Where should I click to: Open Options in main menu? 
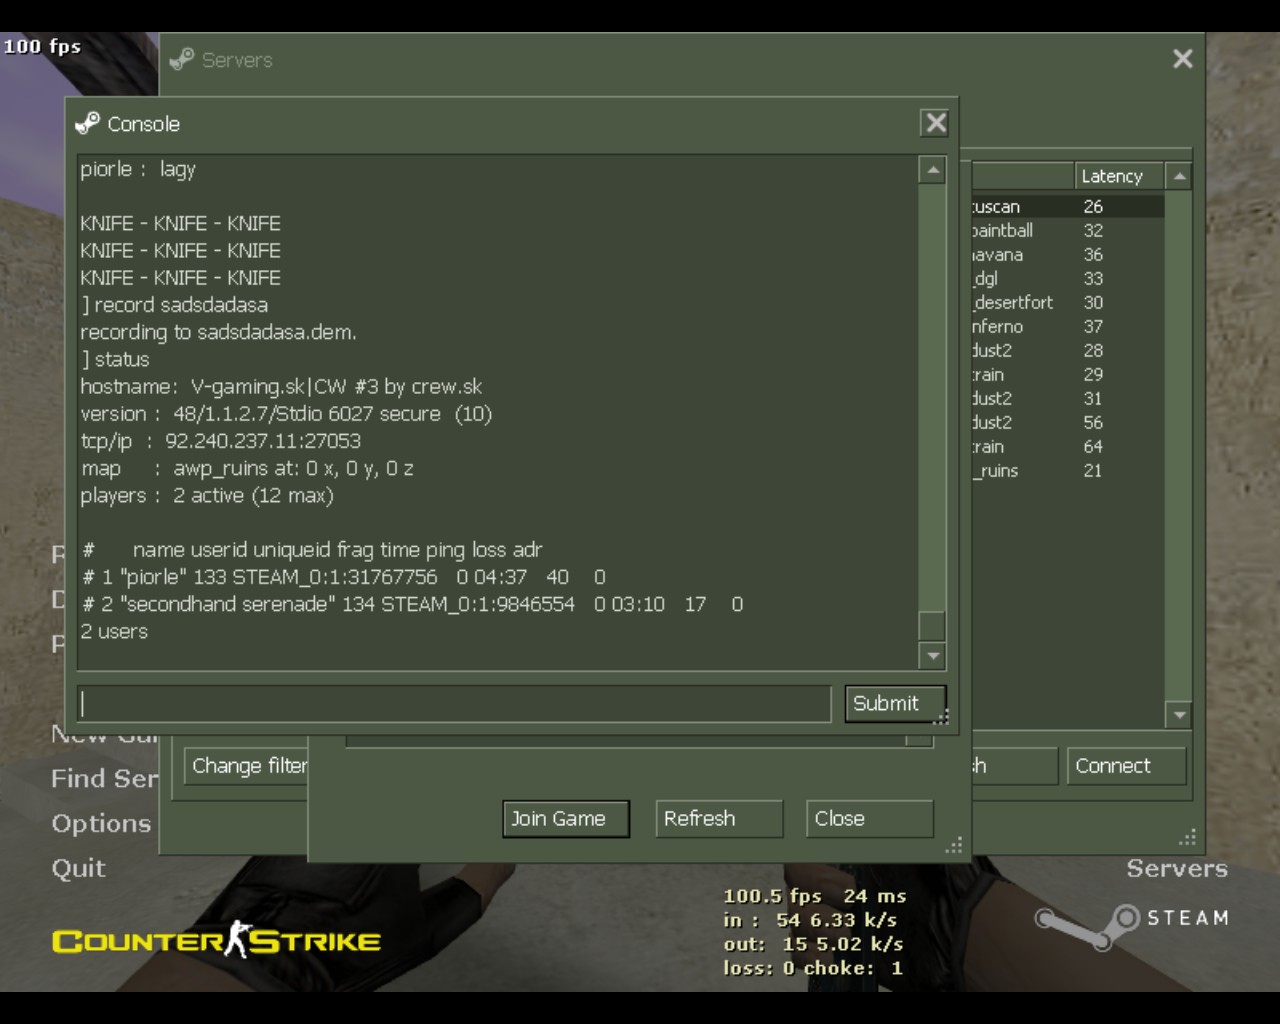coord(101,823)
